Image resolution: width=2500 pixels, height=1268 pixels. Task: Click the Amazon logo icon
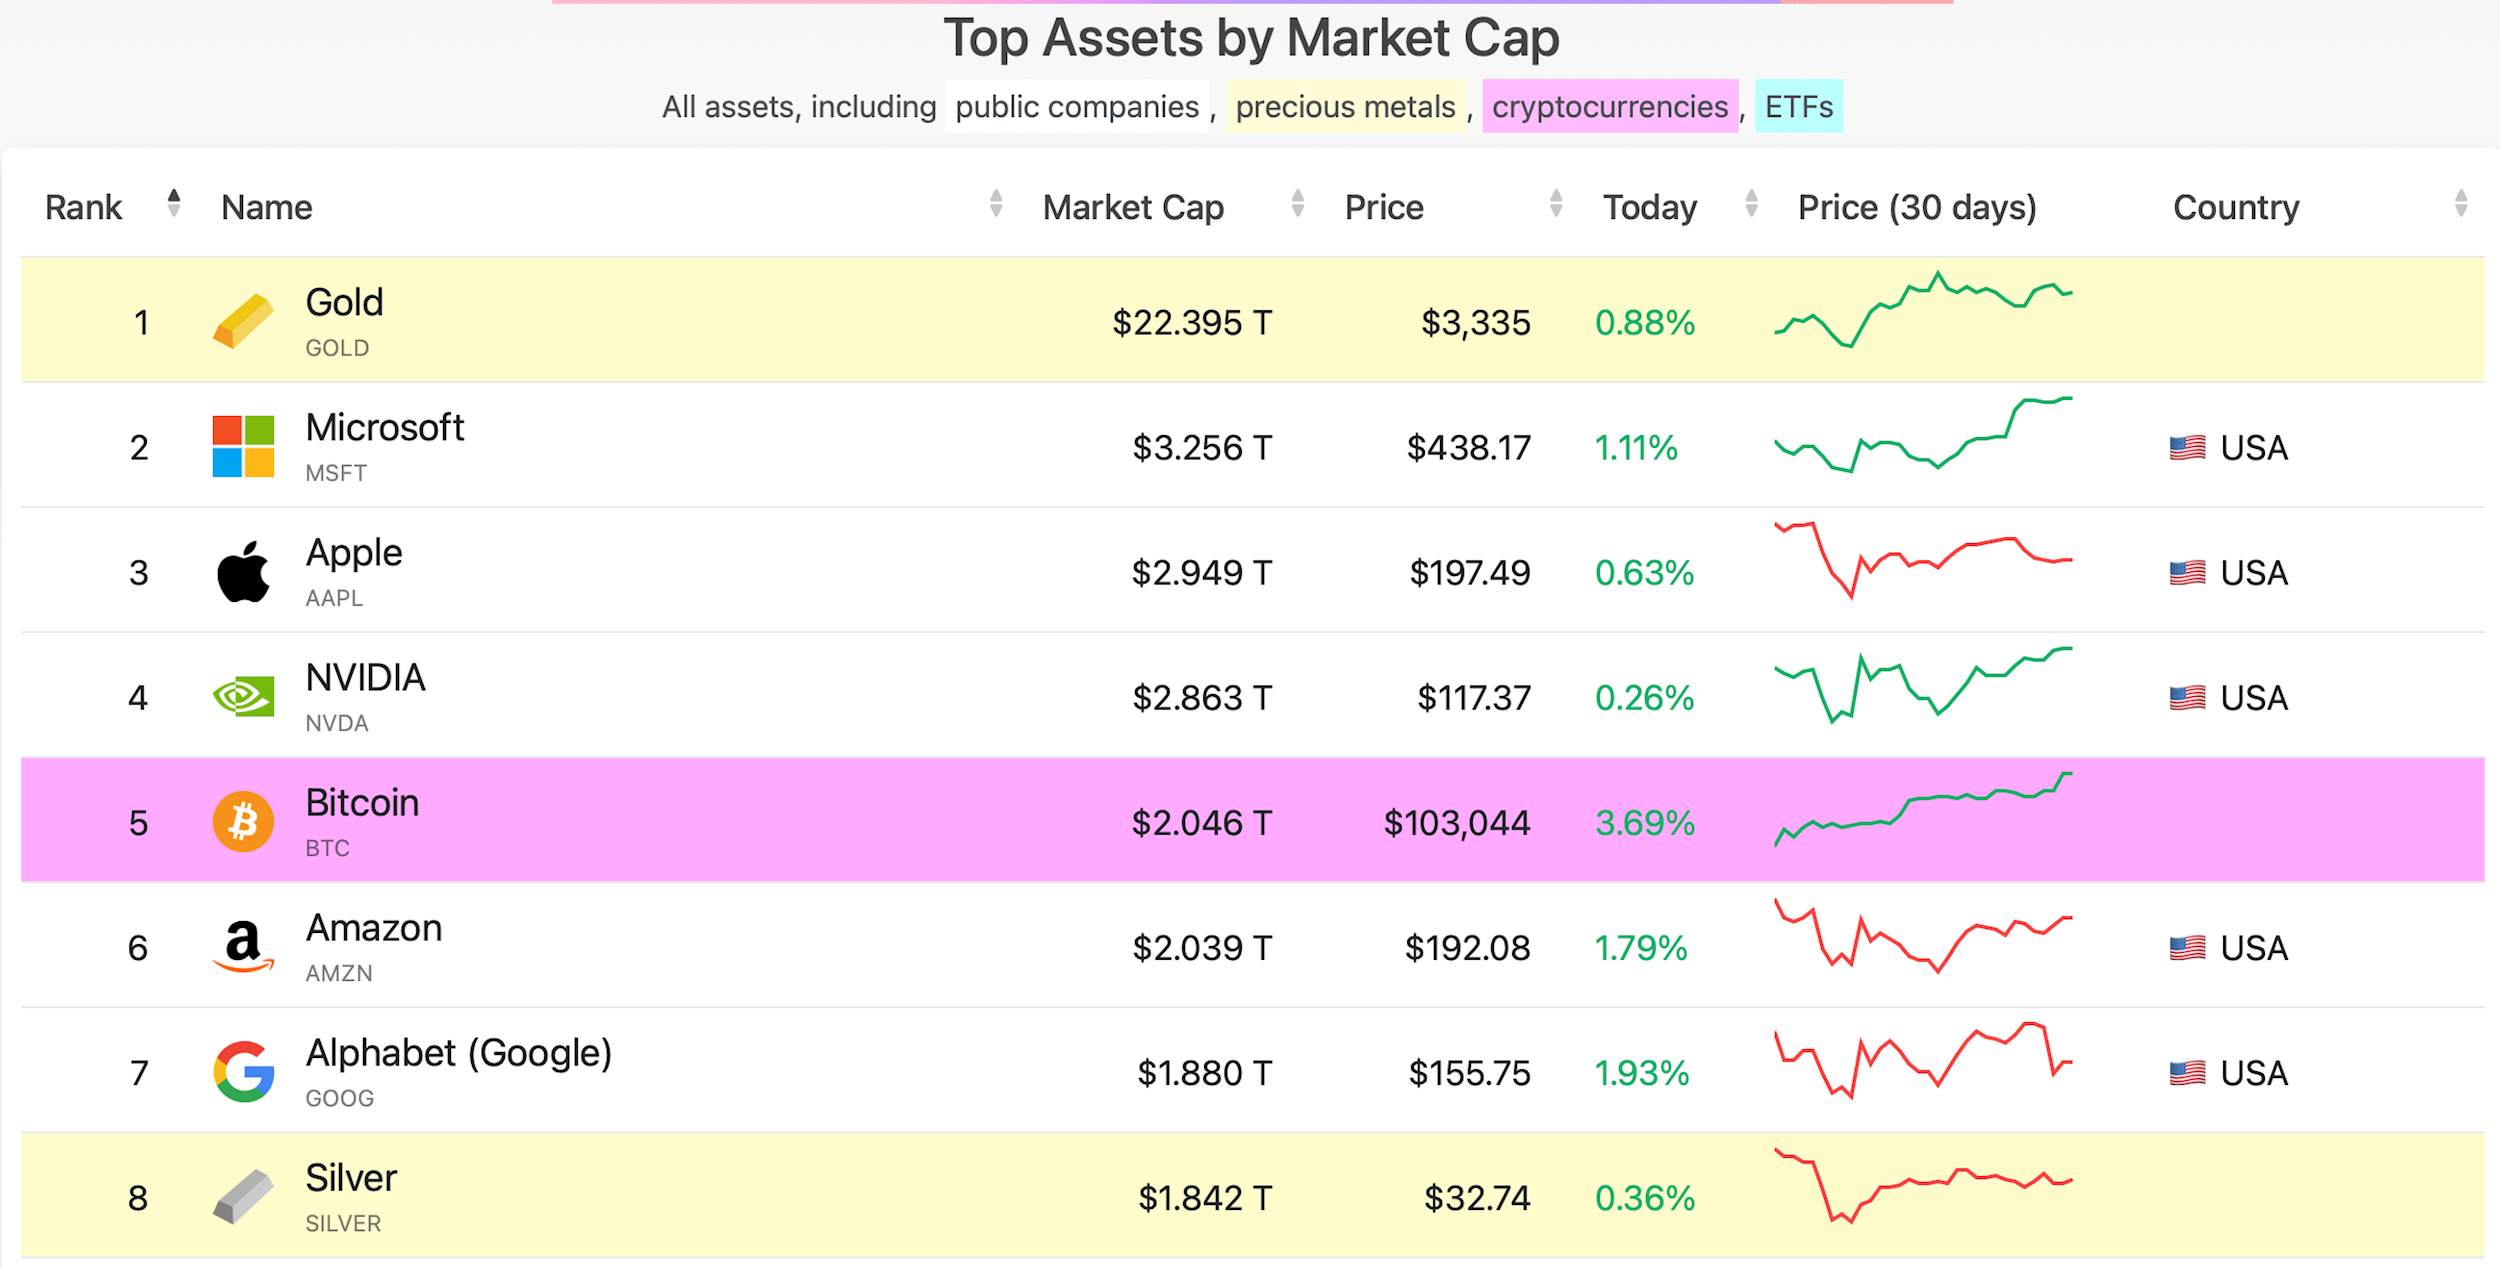(243, 947)
